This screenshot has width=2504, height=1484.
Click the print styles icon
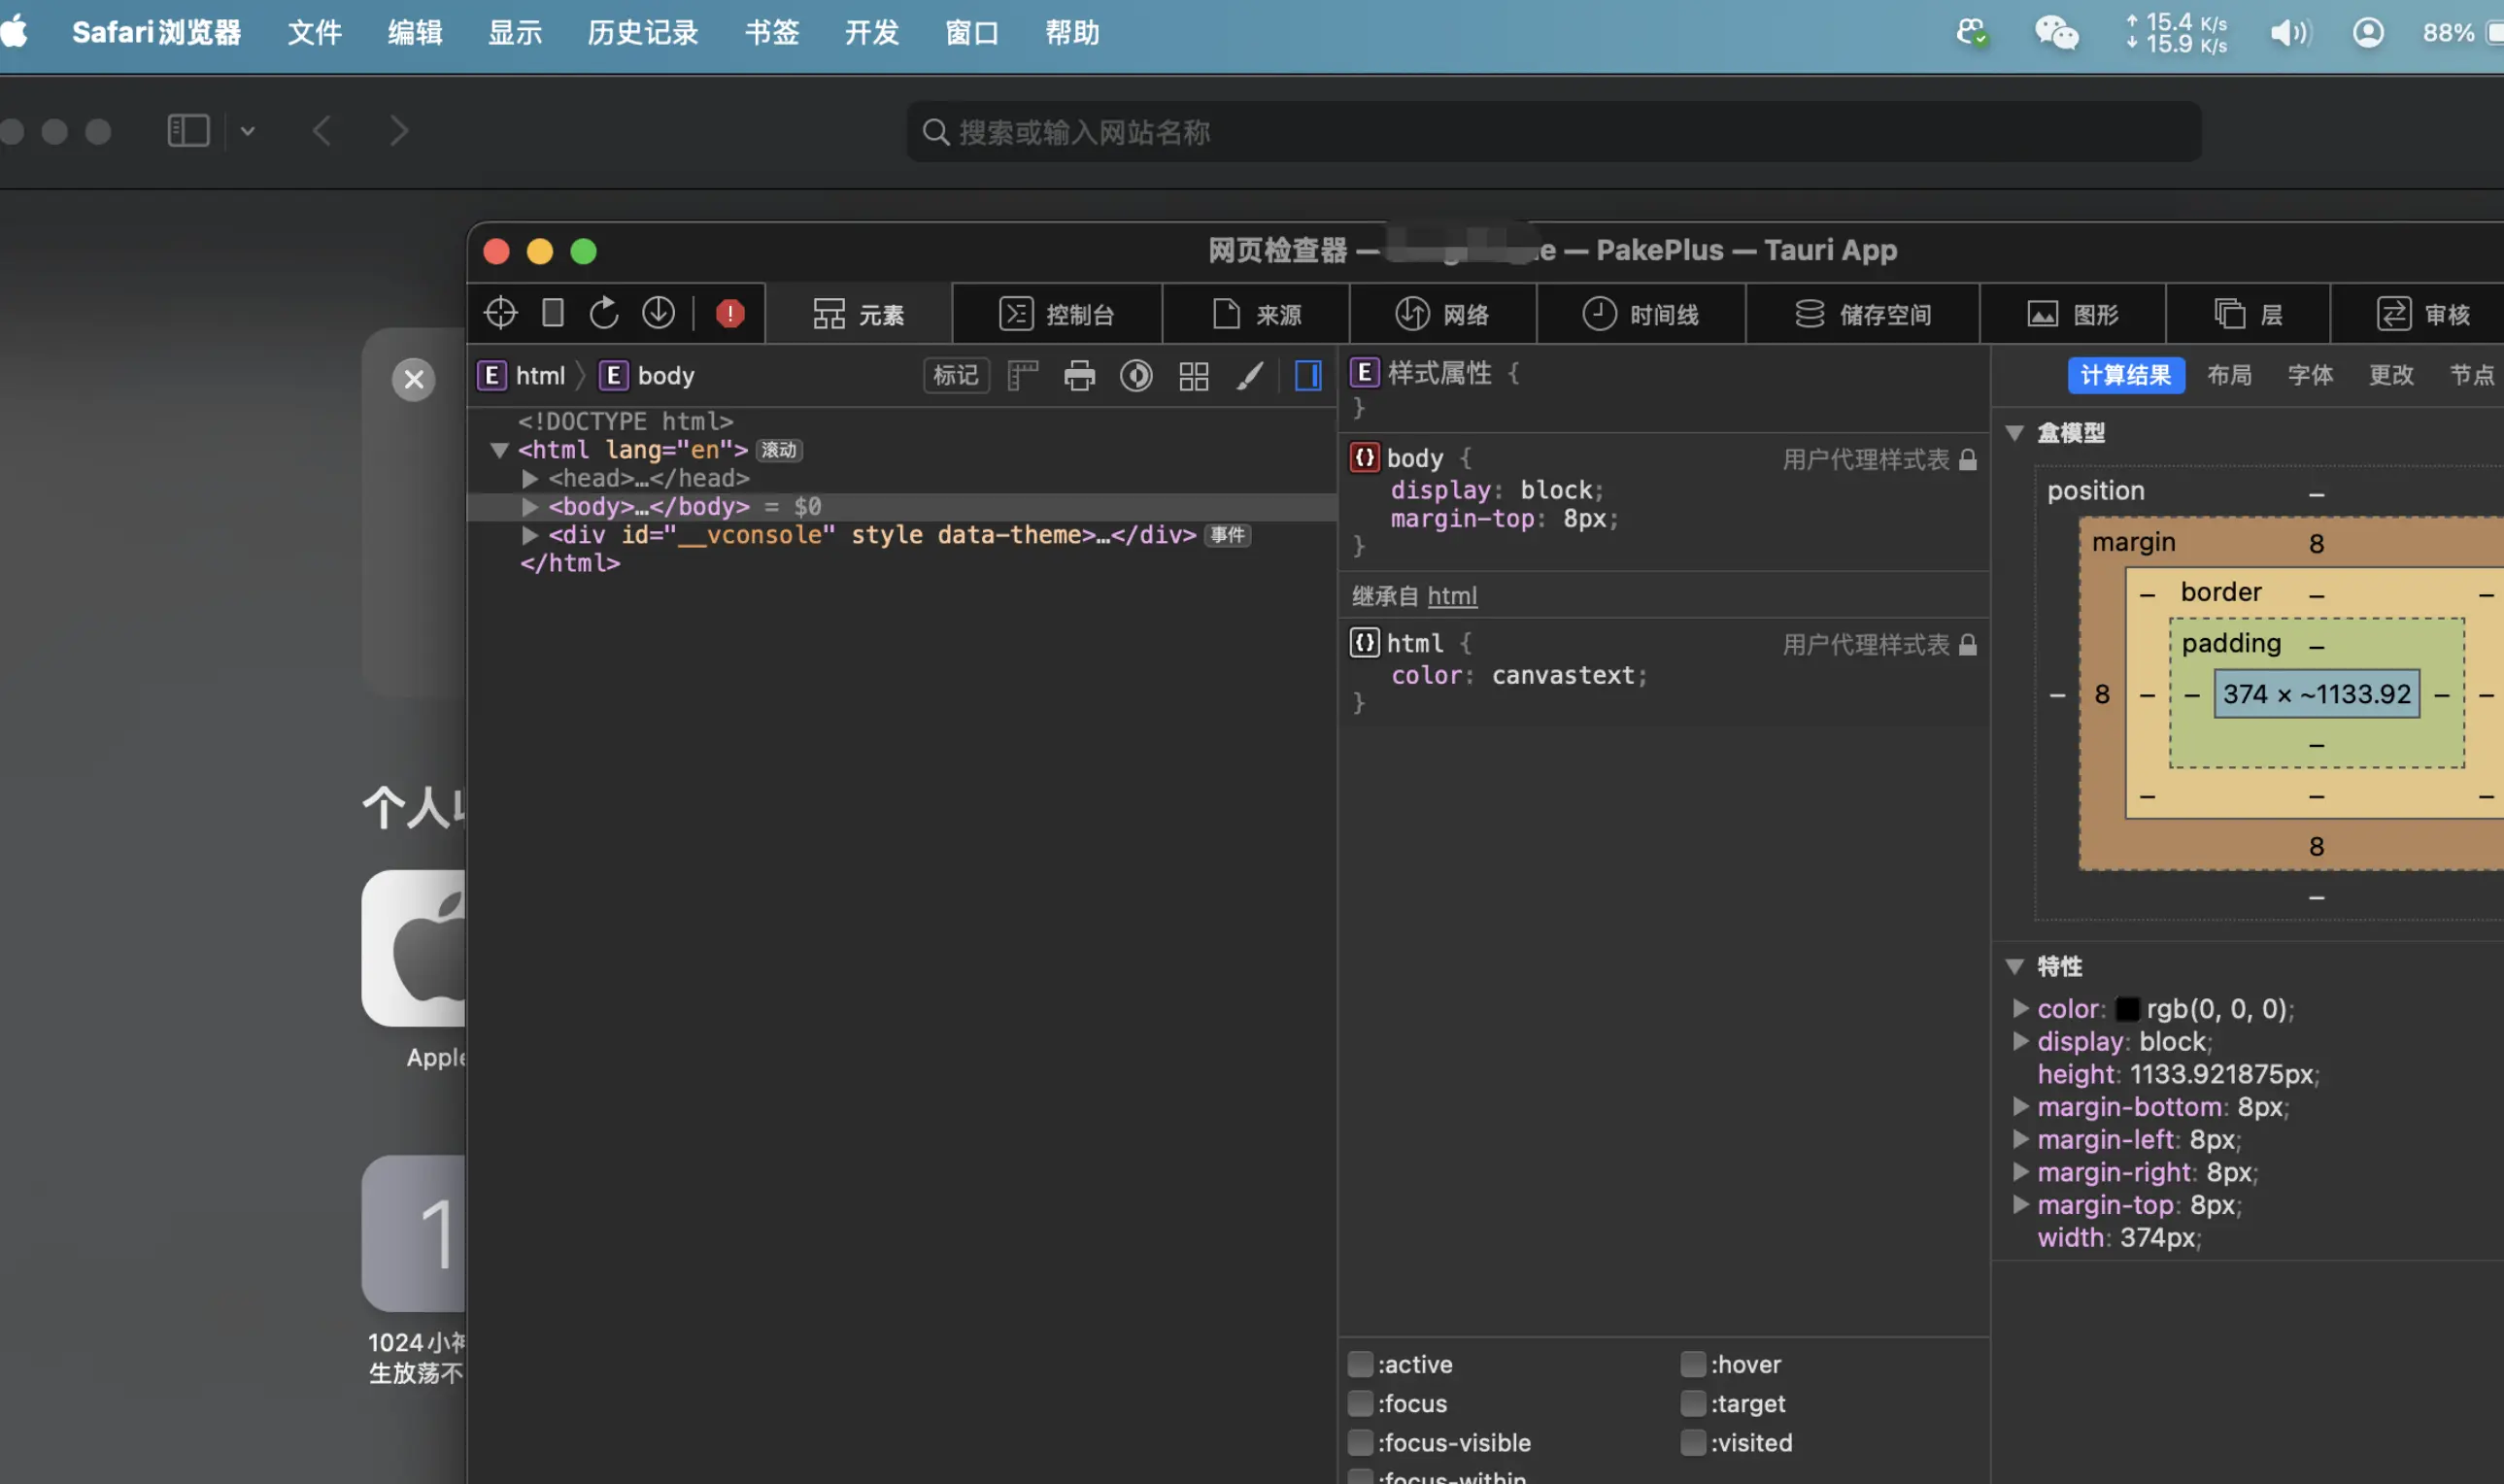tap(1079, 376)
